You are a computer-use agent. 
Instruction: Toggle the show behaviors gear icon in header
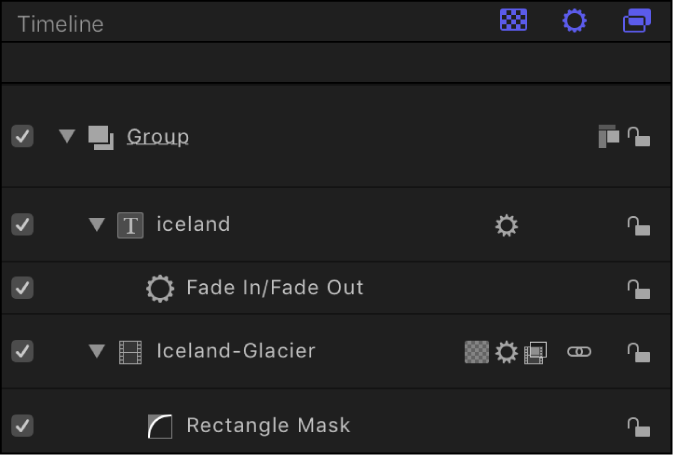(x=574, y=21)
